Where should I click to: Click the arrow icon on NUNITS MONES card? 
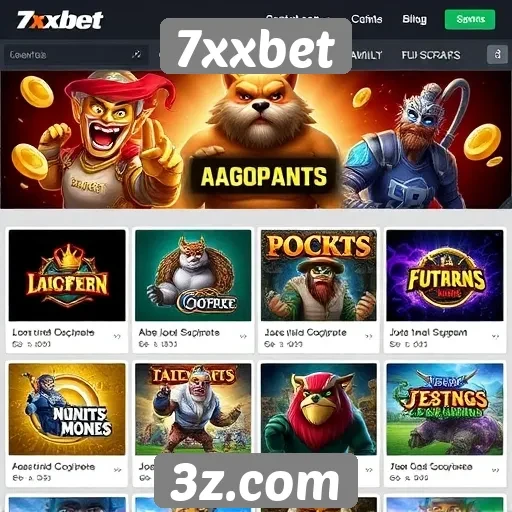click(x=117, y=470)
